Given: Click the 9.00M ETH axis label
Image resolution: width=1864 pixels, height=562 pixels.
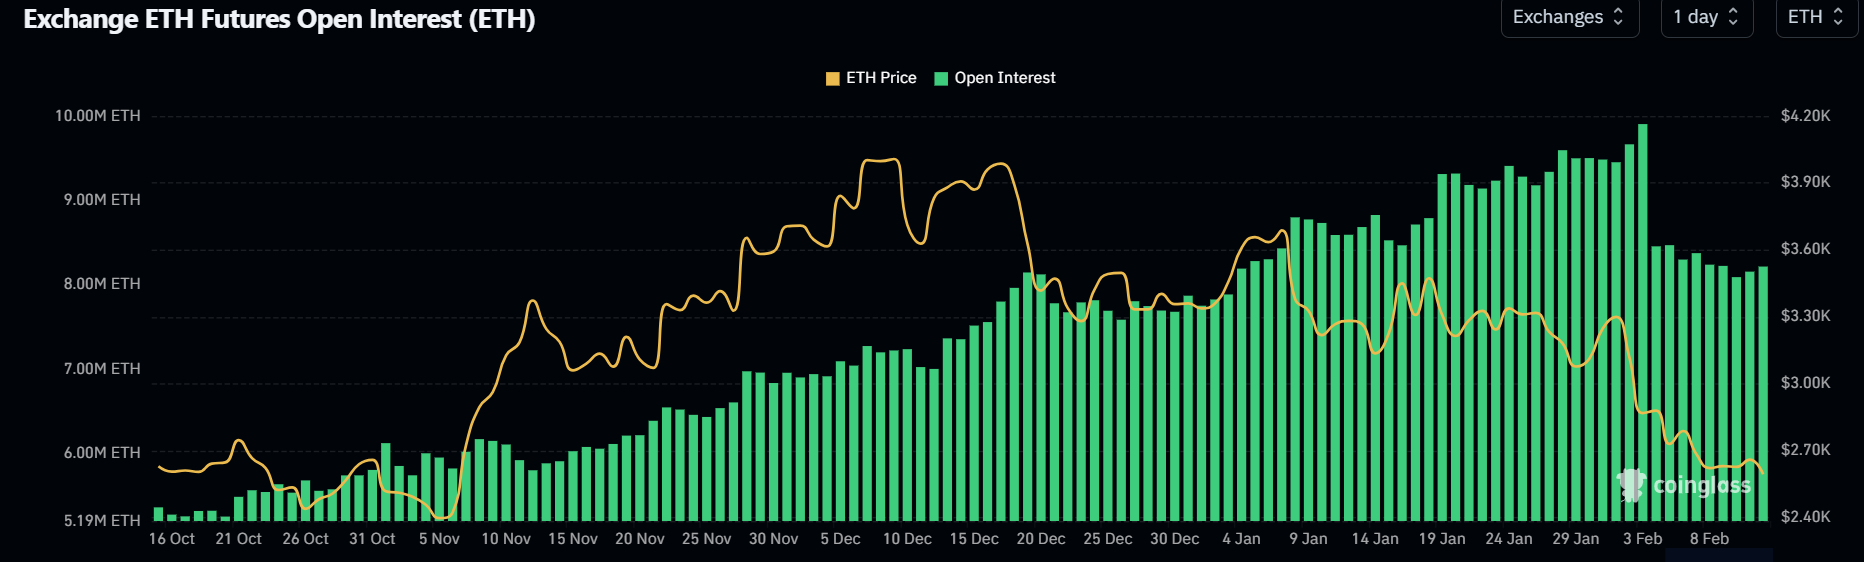Looking at the screenshot, I should point(102,200).
